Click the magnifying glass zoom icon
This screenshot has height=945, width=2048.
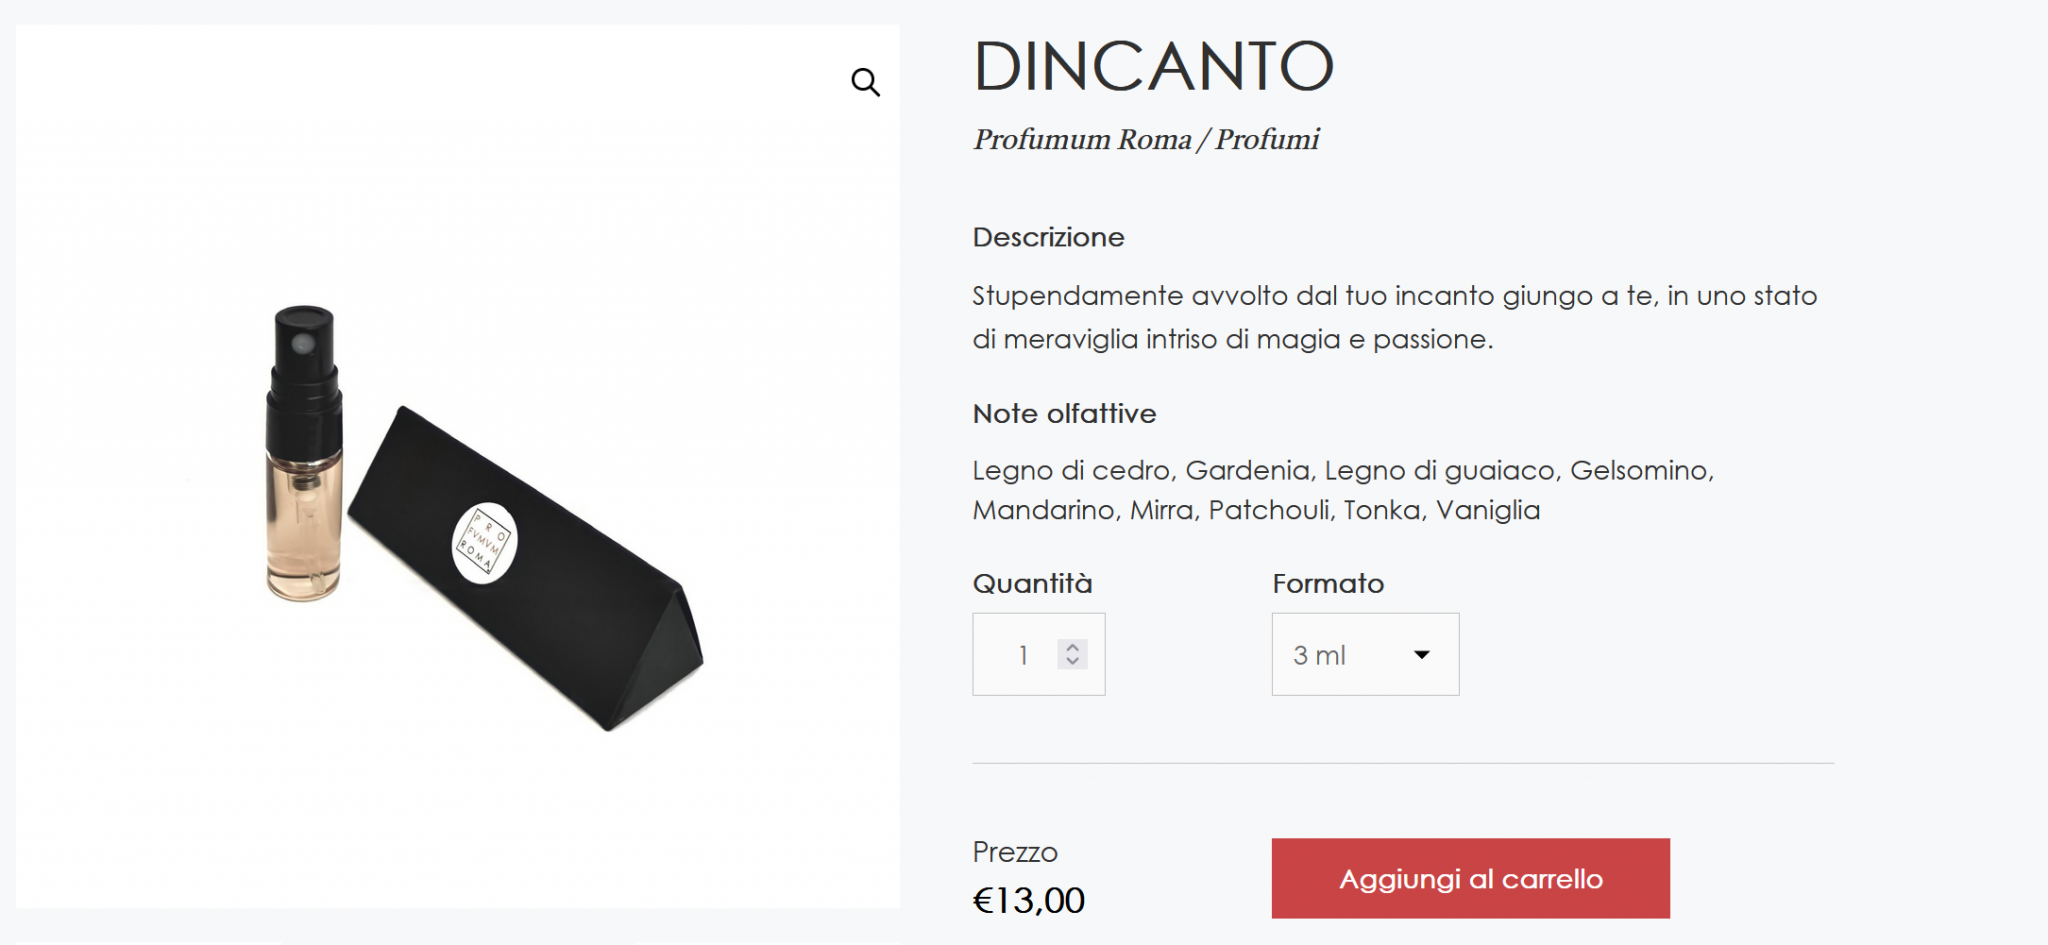pyautogui.click(x=865, y=82)
